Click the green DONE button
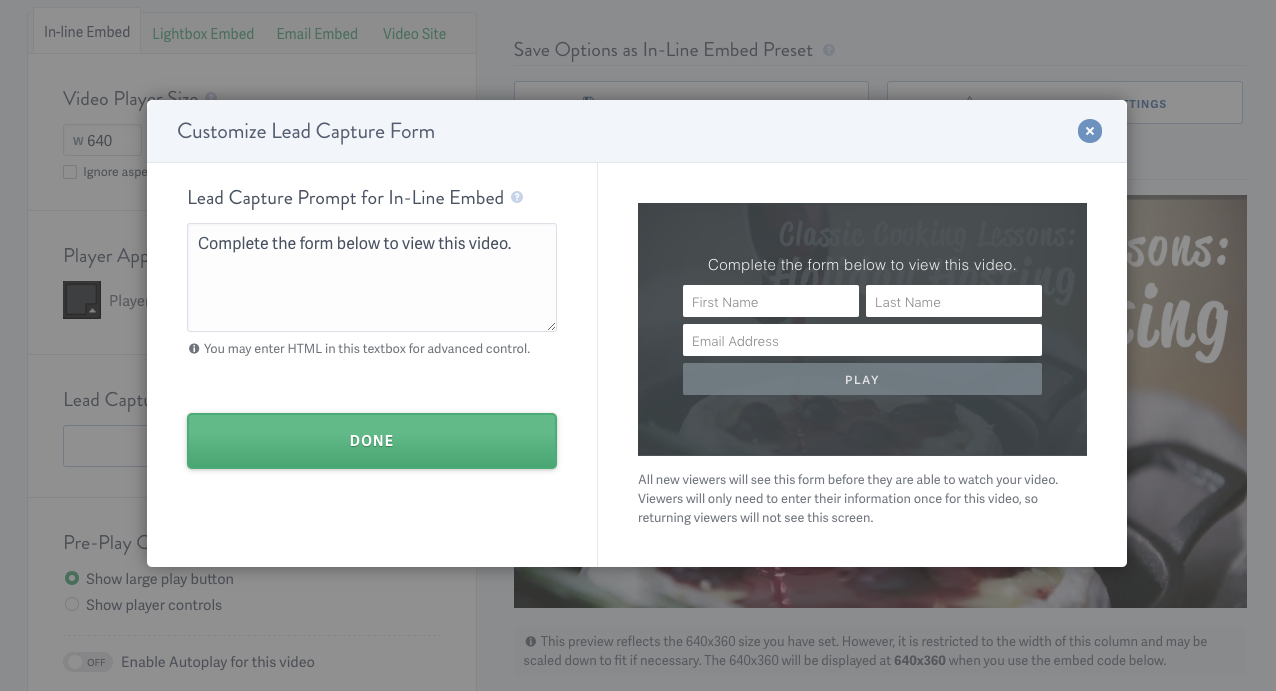Viewport: 1276px width, 691px height. coord(371,440)
